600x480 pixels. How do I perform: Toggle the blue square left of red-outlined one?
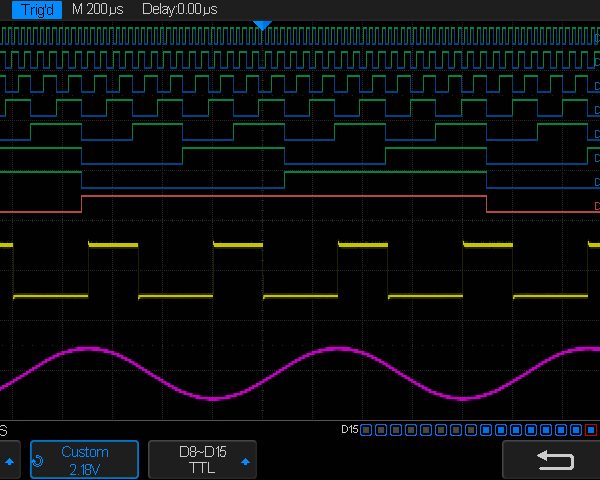point(576,430)
